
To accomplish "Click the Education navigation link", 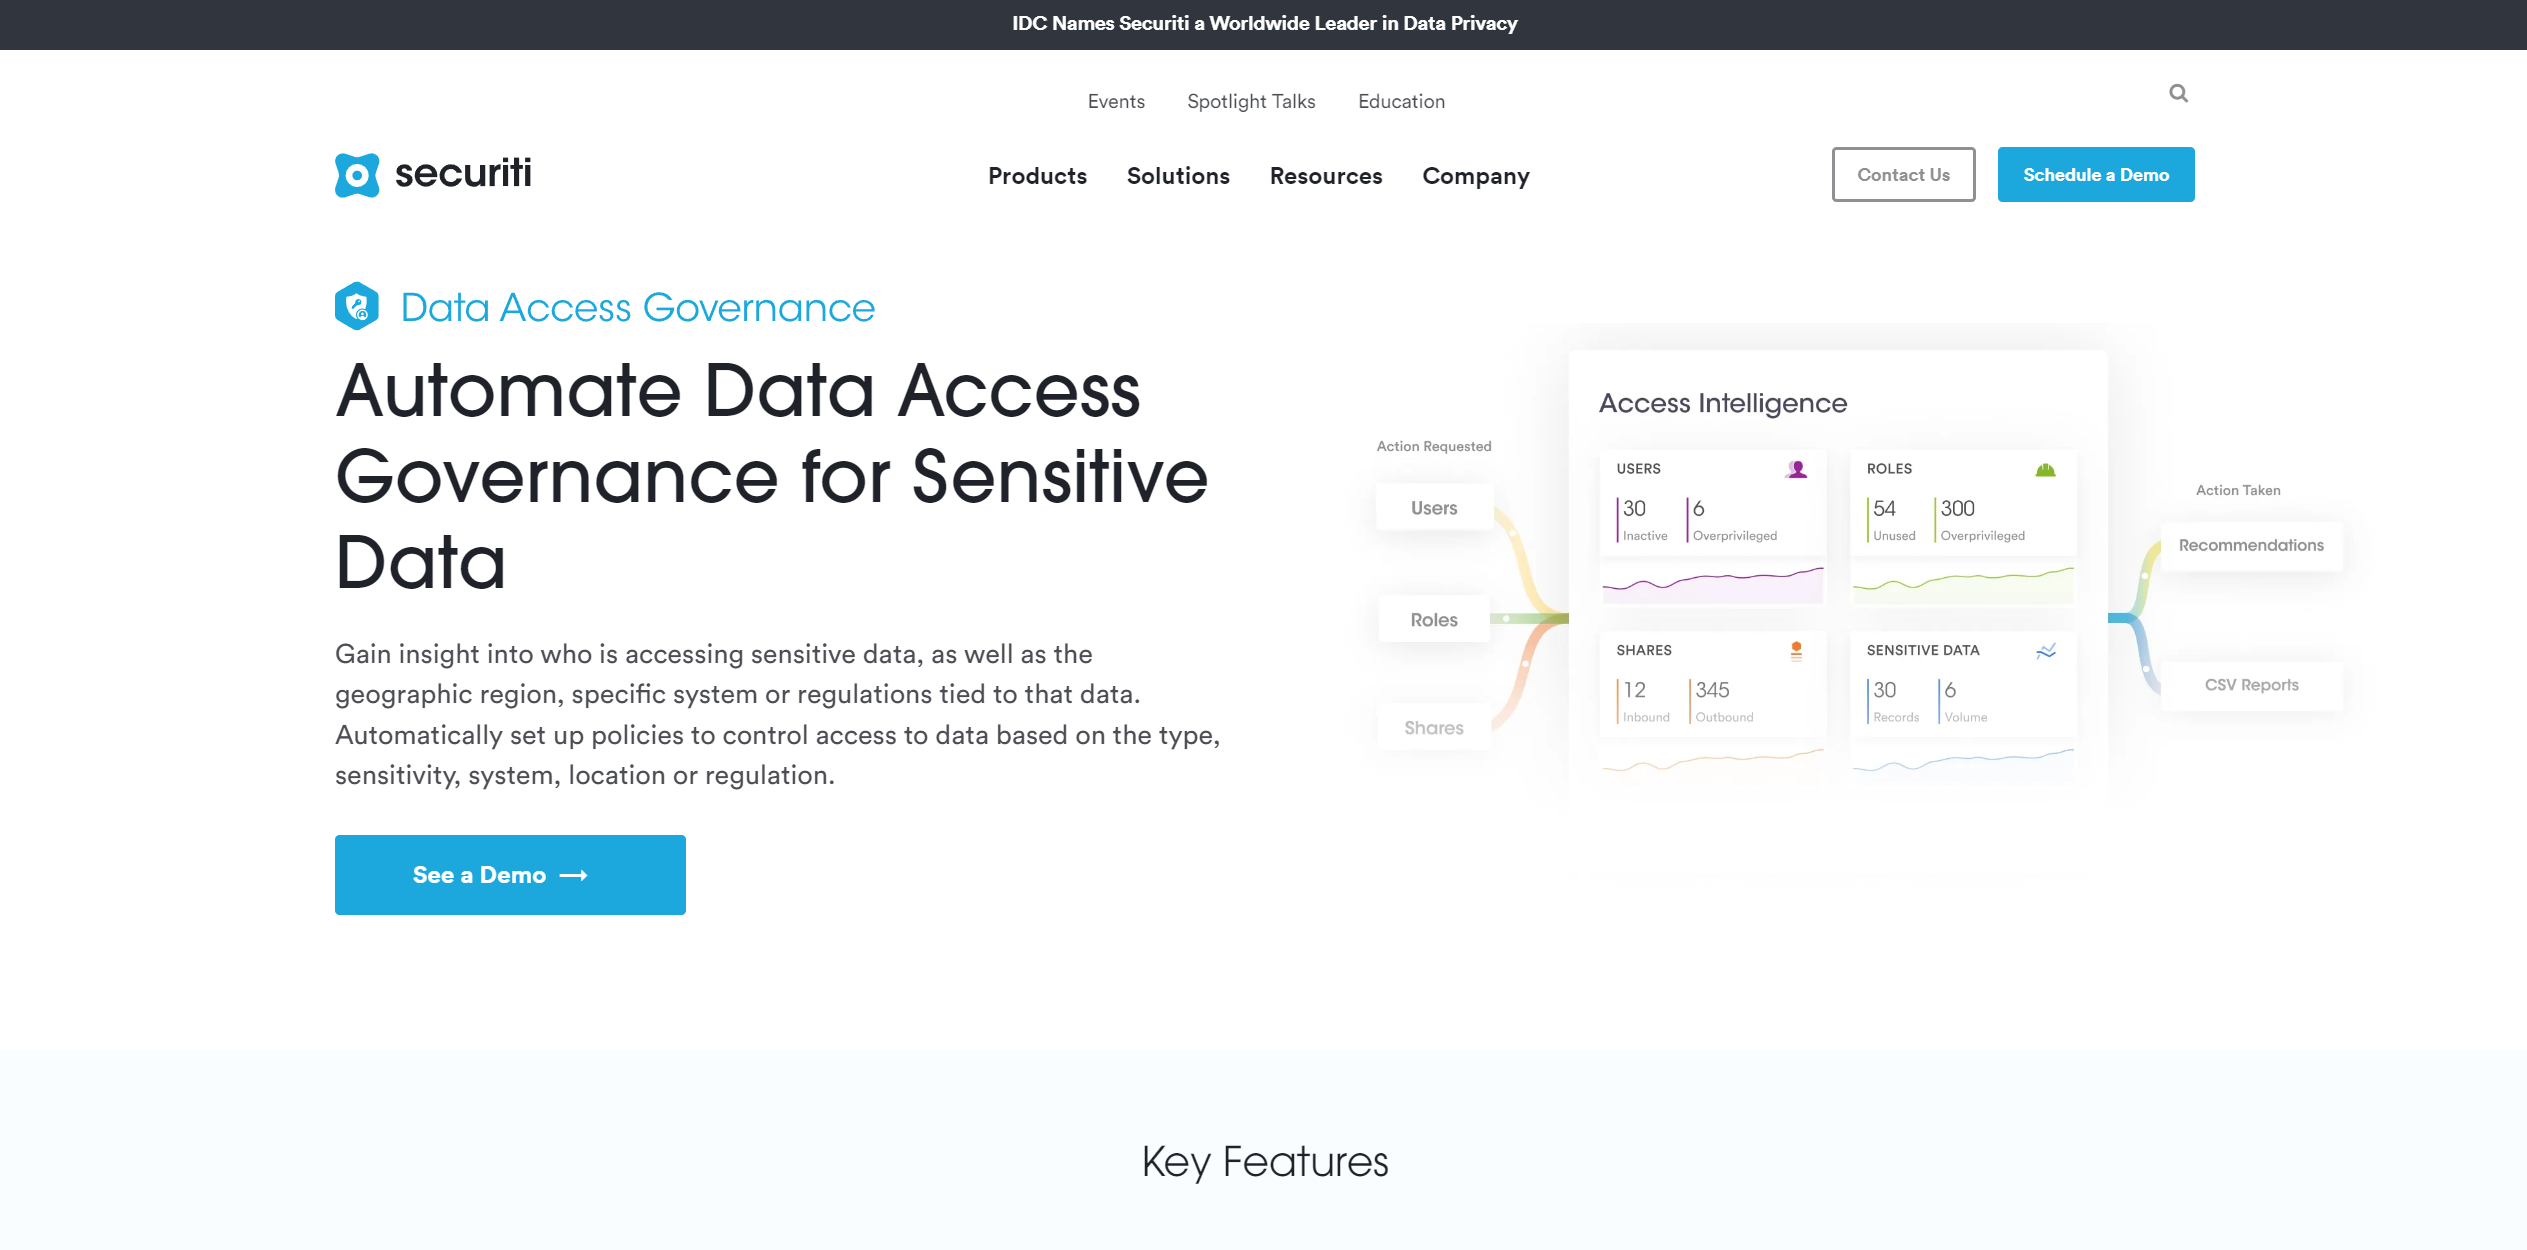I will pyautogui.click(x=1402, y=100).
